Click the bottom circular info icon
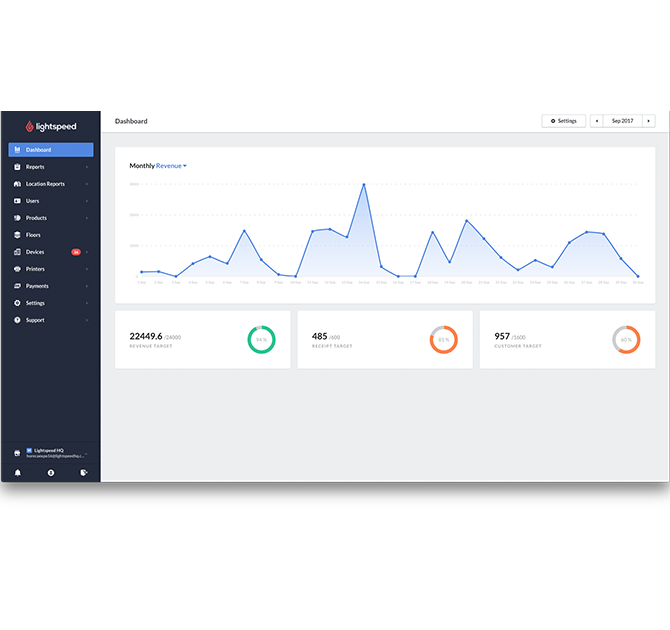670x630 pixels. pos(51,473)
